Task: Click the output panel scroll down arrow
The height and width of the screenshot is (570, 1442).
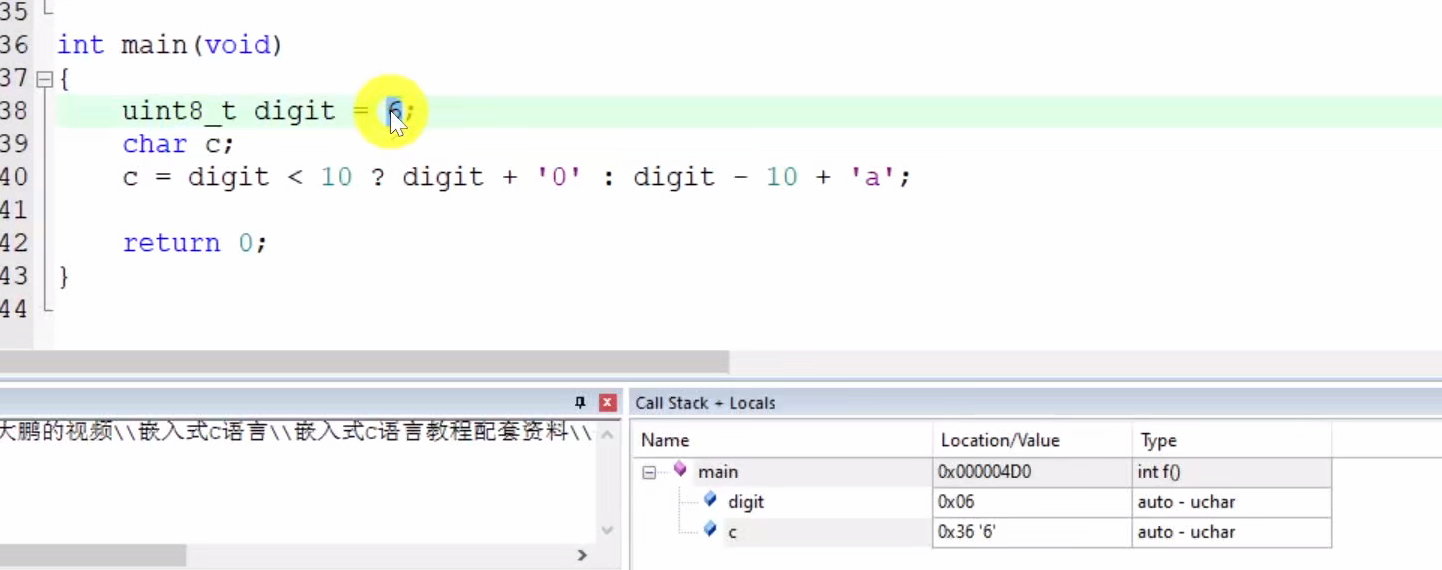Action: pos(607,530)
